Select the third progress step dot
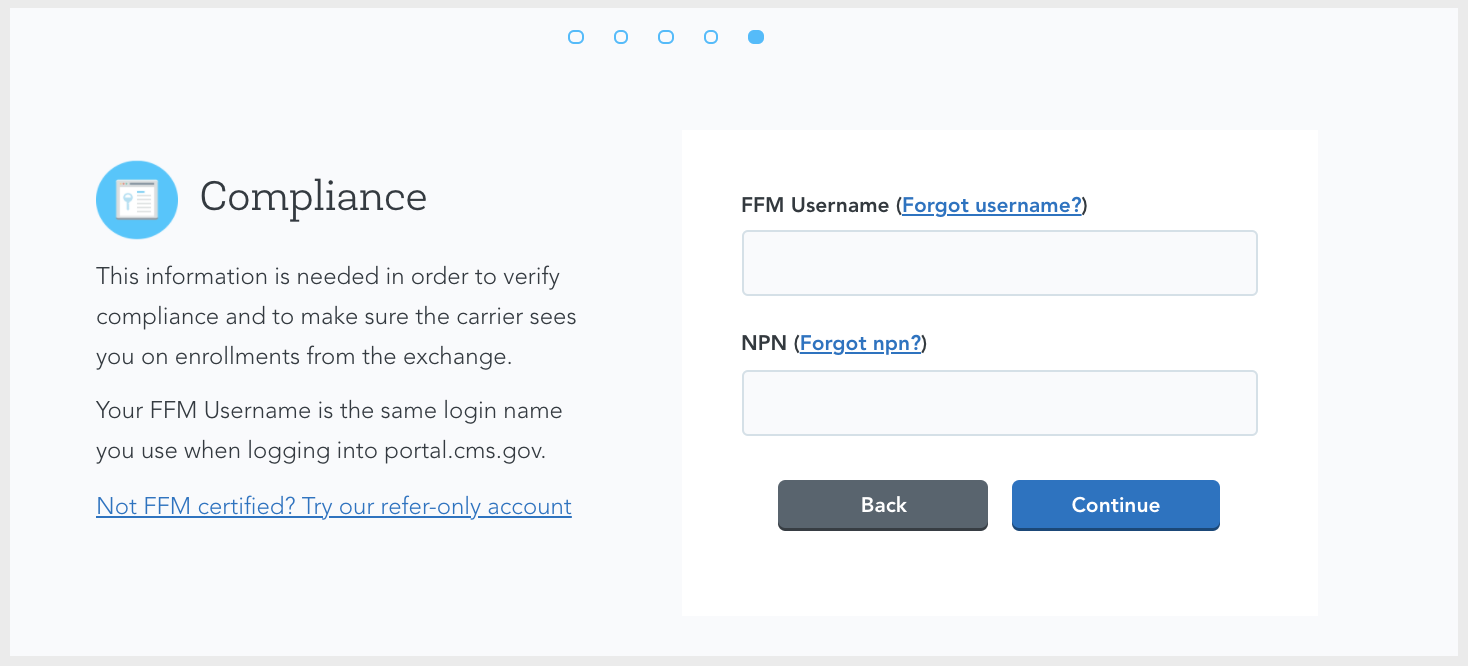Screen dimensions: 1468x666 click(x=666, y=36)
